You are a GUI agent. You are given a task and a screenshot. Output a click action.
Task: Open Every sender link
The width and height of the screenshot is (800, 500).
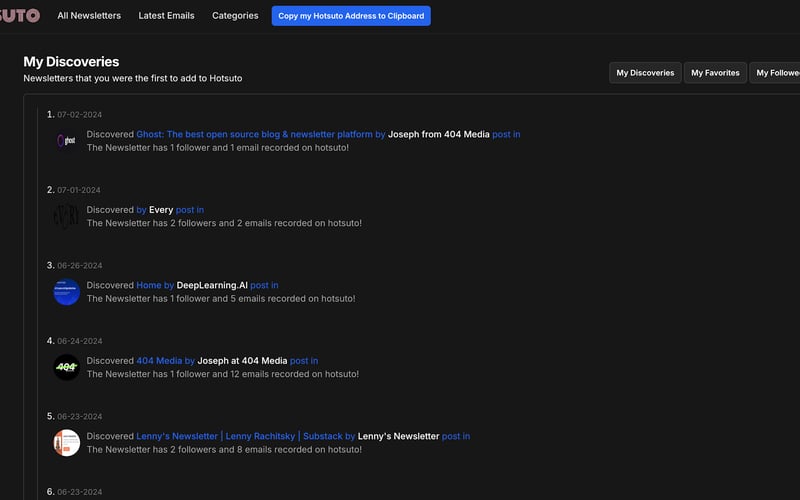coord(161,210)
